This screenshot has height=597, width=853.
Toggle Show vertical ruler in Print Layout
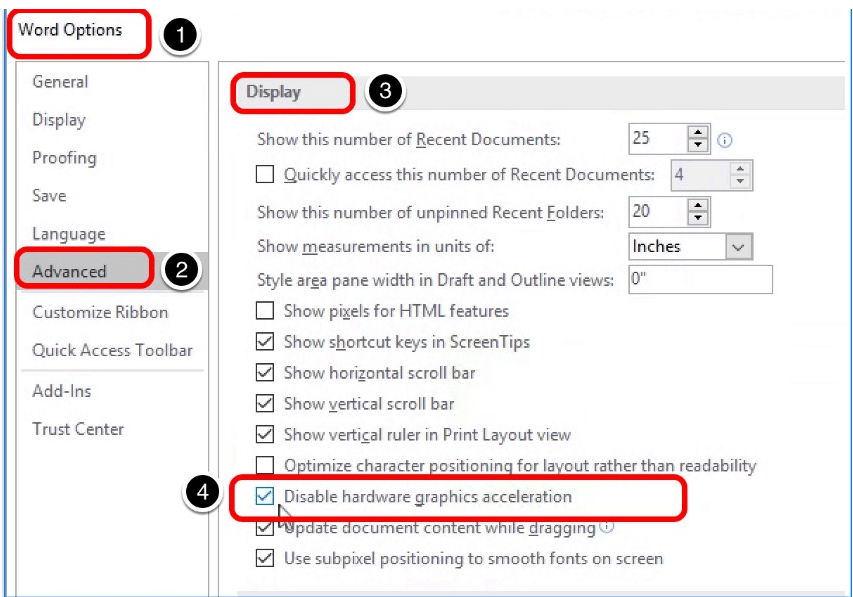[265, 434]
